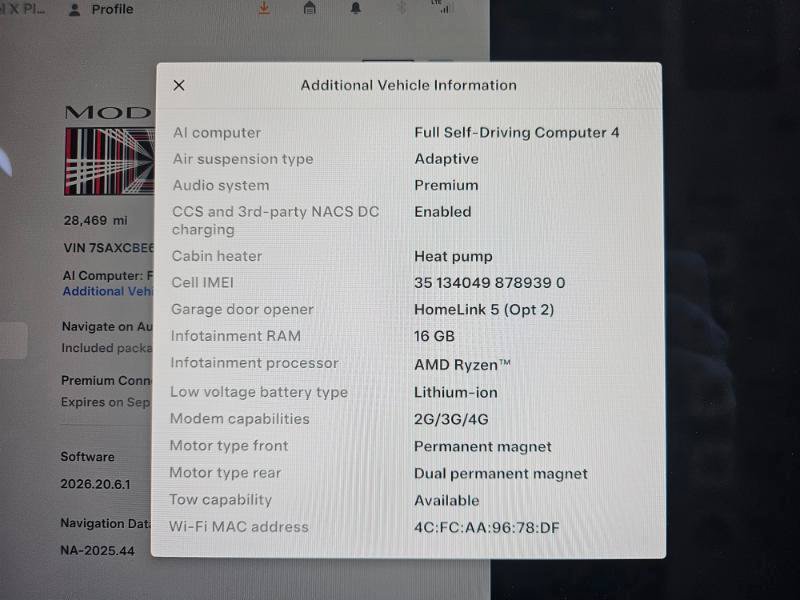Tap the 'Expires on Sep' subscription text
This screenshot has width=800, height=600.
pos(105,402)
